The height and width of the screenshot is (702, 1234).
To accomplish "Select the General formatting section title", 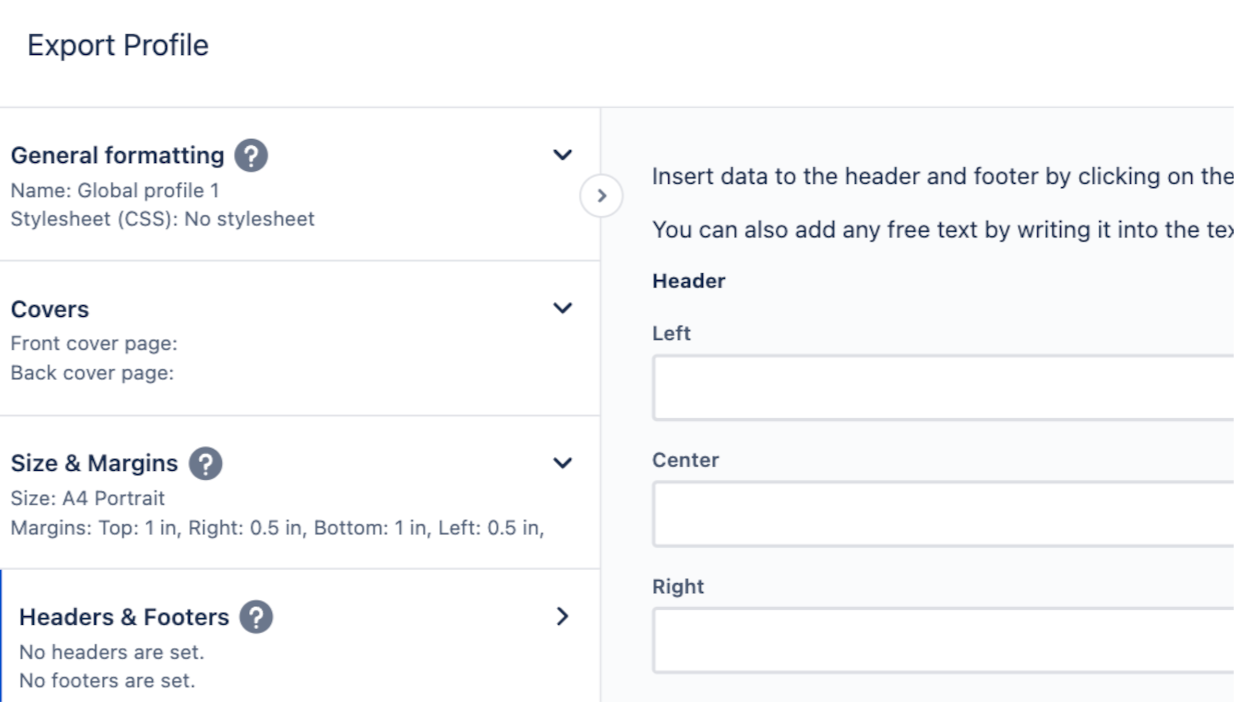I will point(117,156).
